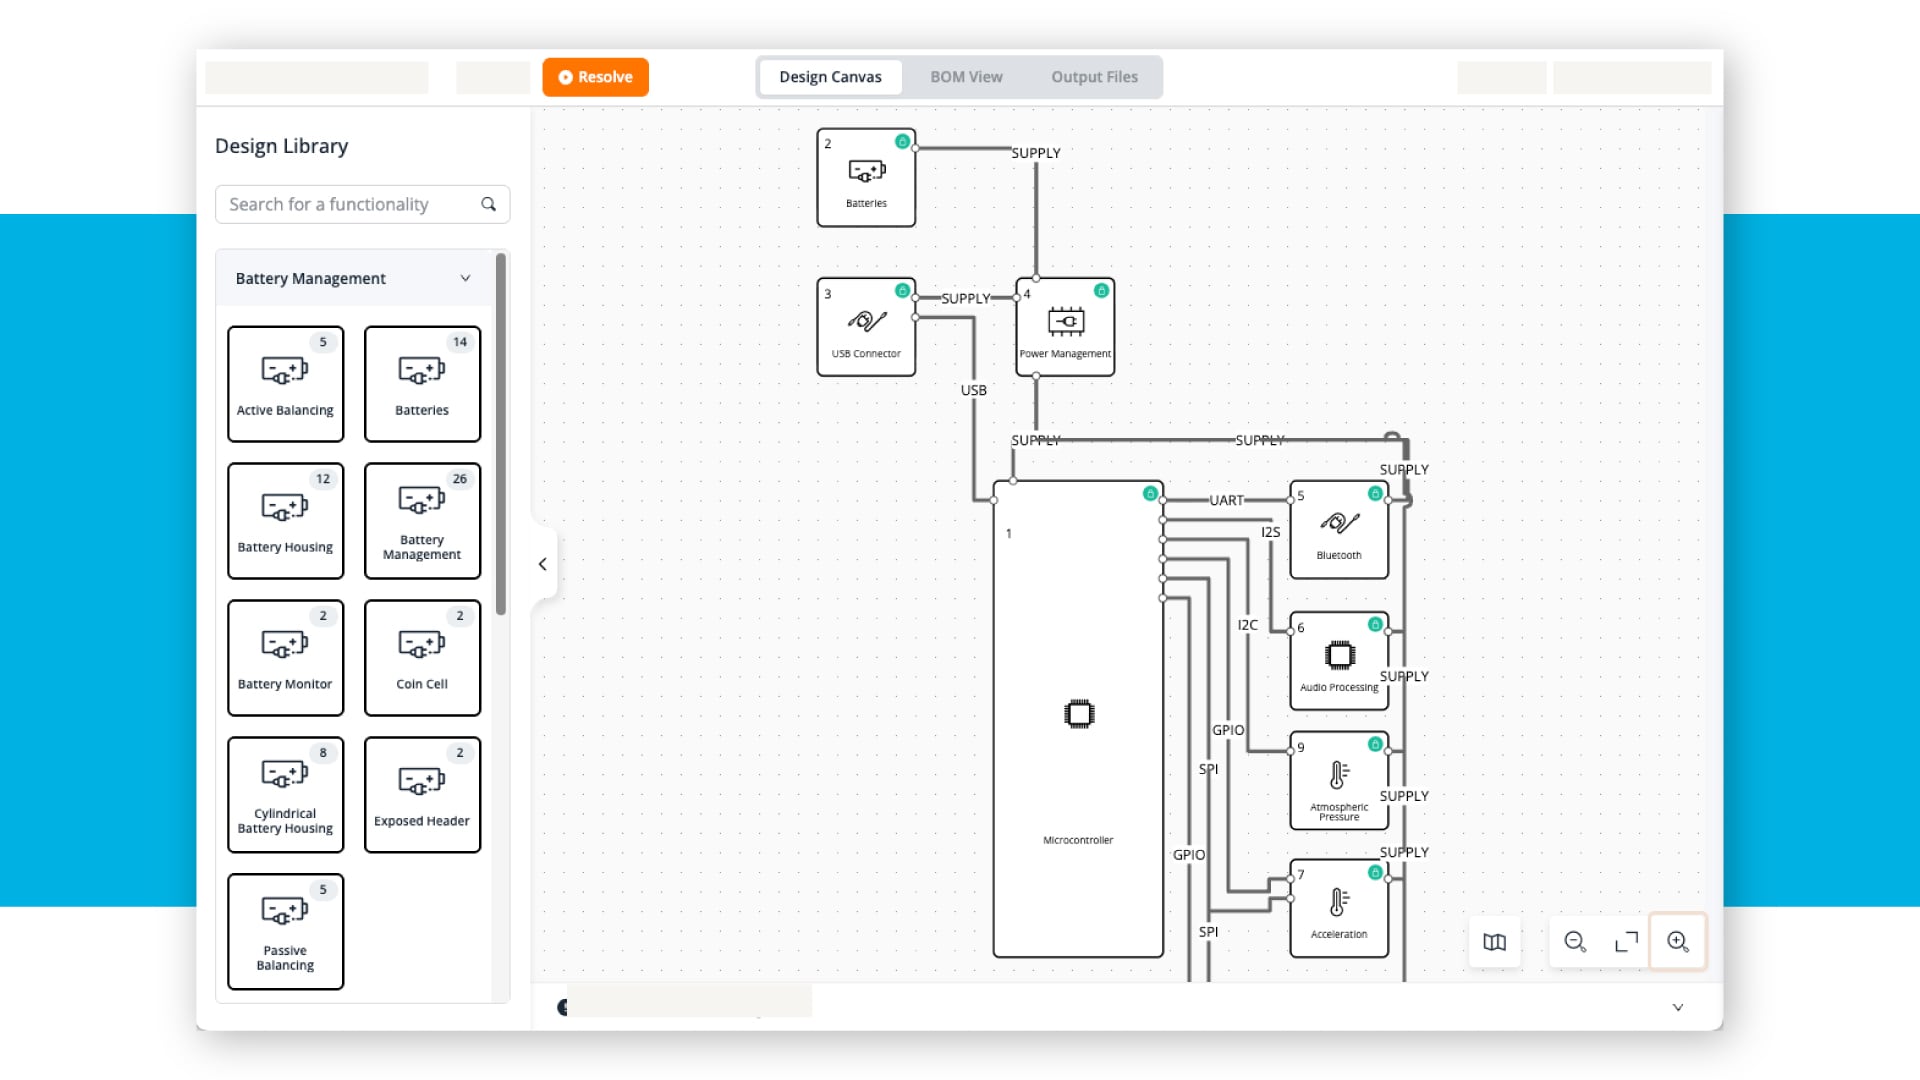Viewport: 1920px width, 1080px height.
Task: Open the Output Files tab
Action: pyautogui.click(x=1094, y=77)
